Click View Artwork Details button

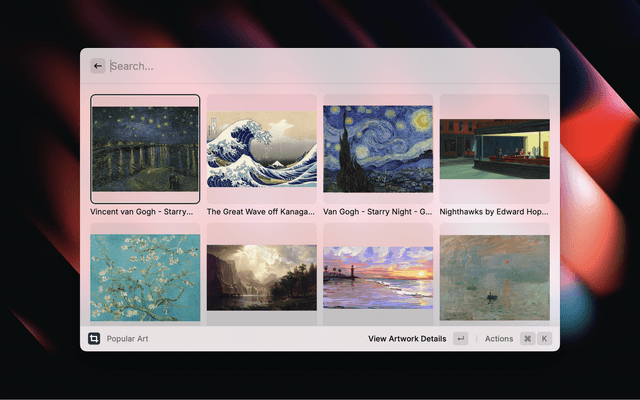pyautogui.click(x=407, y=339)
